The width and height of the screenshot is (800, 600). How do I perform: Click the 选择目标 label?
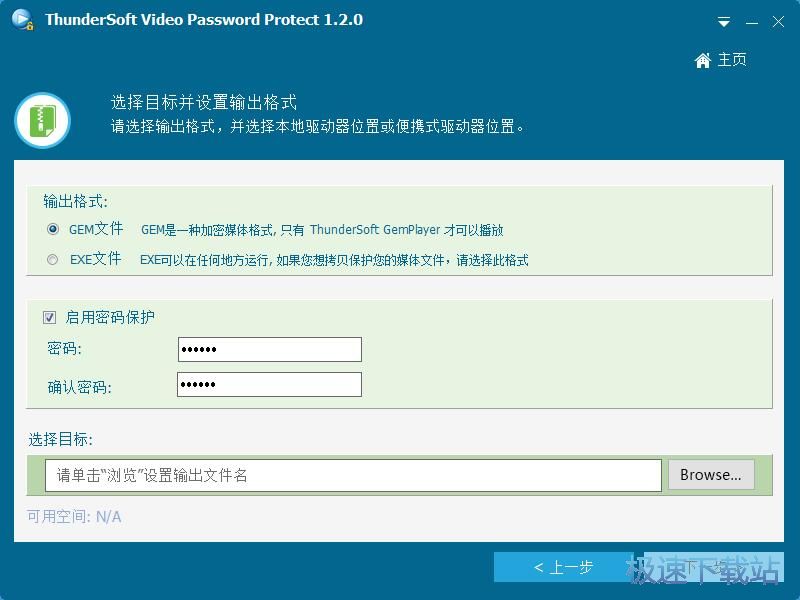61,439
